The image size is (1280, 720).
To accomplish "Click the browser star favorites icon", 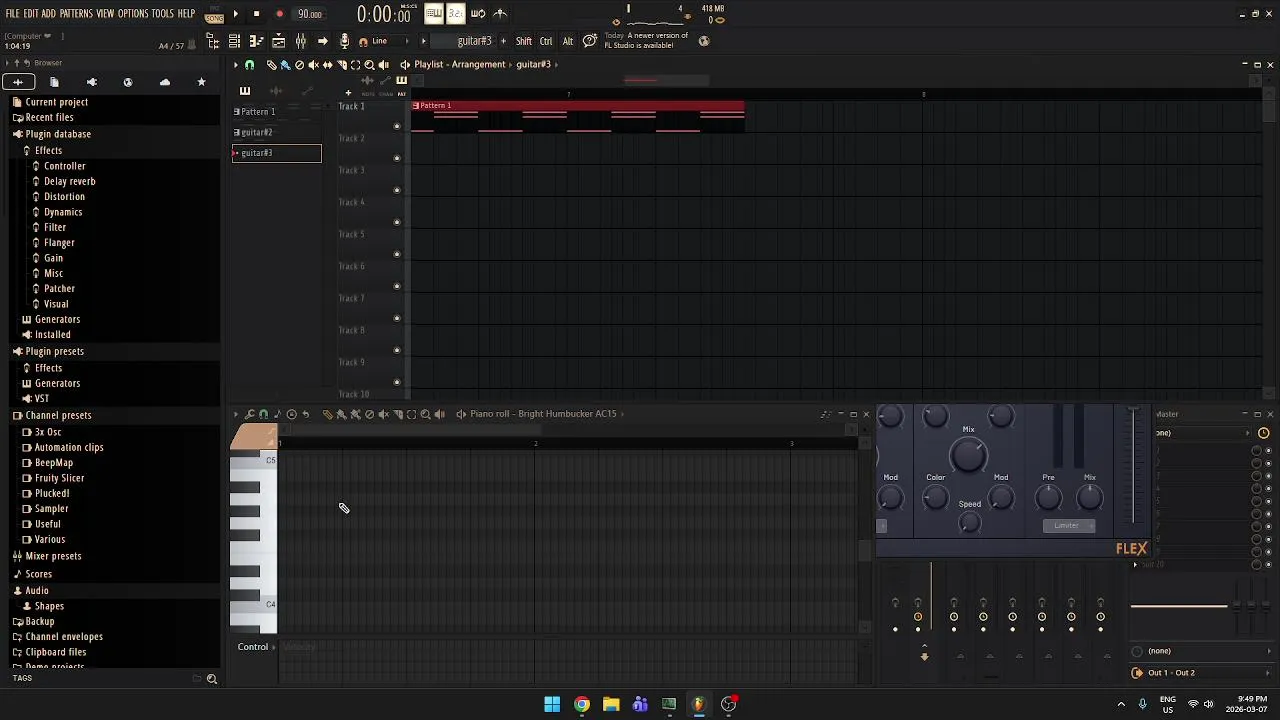I will pos(201,82).
